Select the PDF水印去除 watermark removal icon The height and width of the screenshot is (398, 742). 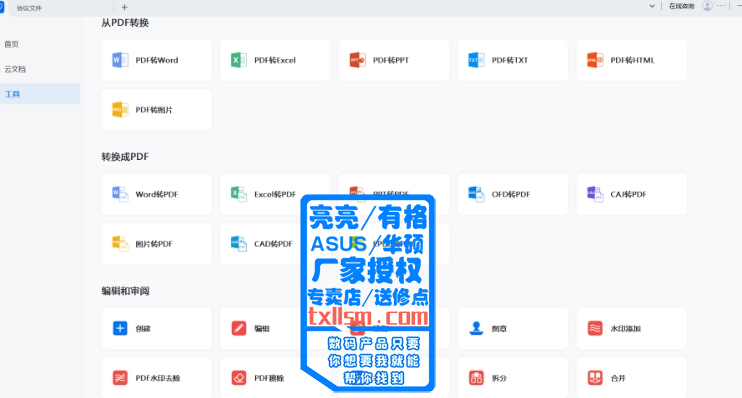click(120, 378)
